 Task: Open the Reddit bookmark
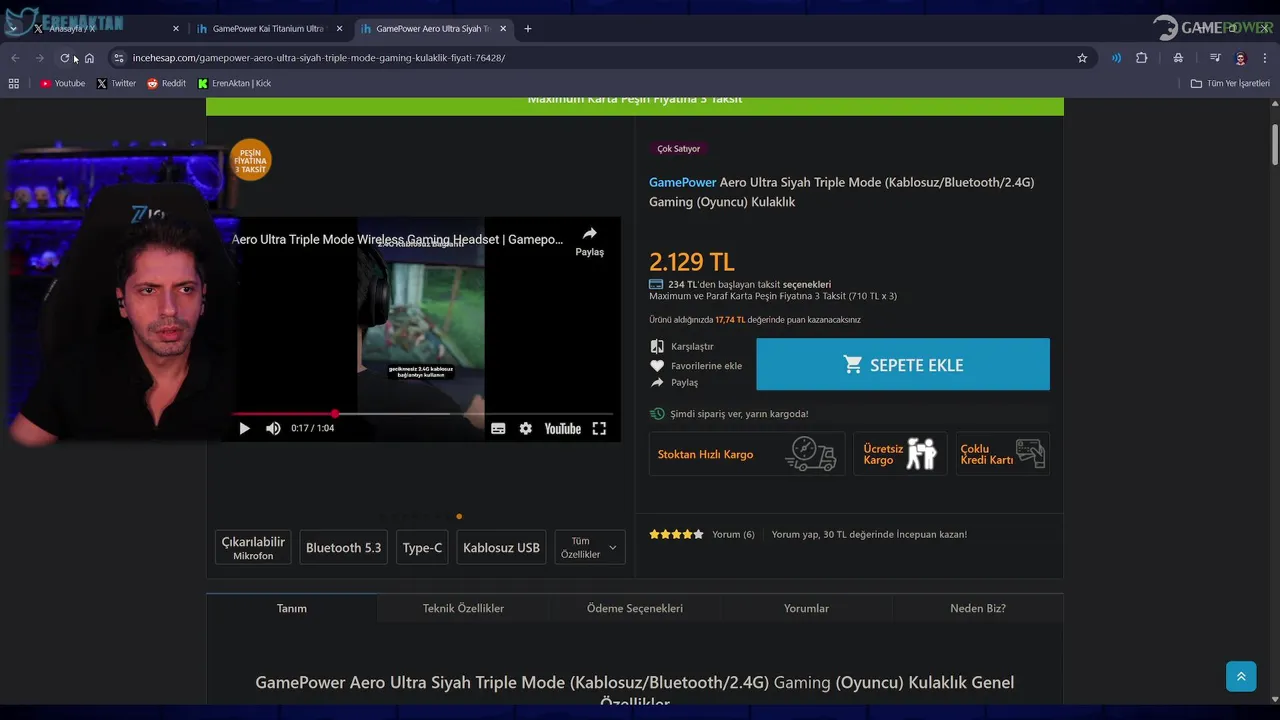167,84
